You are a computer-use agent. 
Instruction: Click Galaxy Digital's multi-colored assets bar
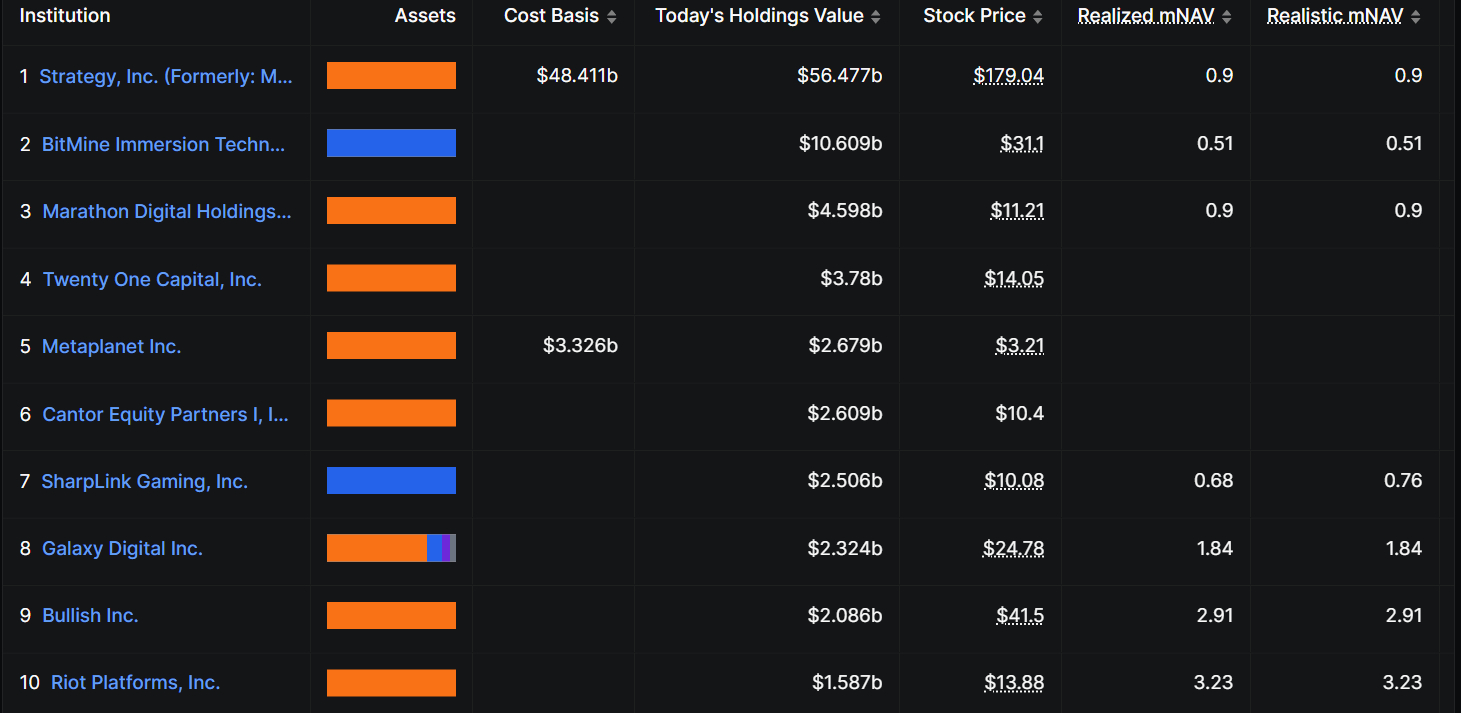pyautogui.click(x=391, y=548)
